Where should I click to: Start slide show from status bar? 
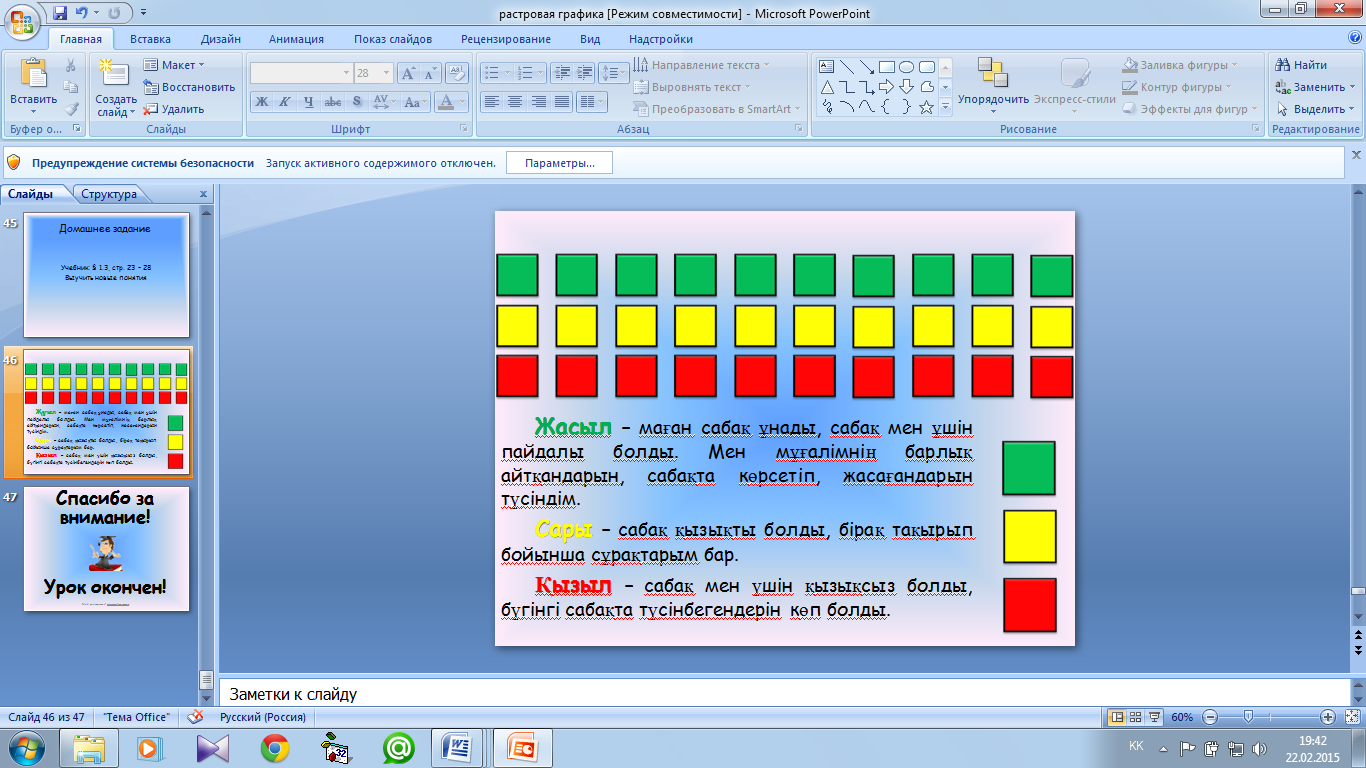(x=1154, y=717)
